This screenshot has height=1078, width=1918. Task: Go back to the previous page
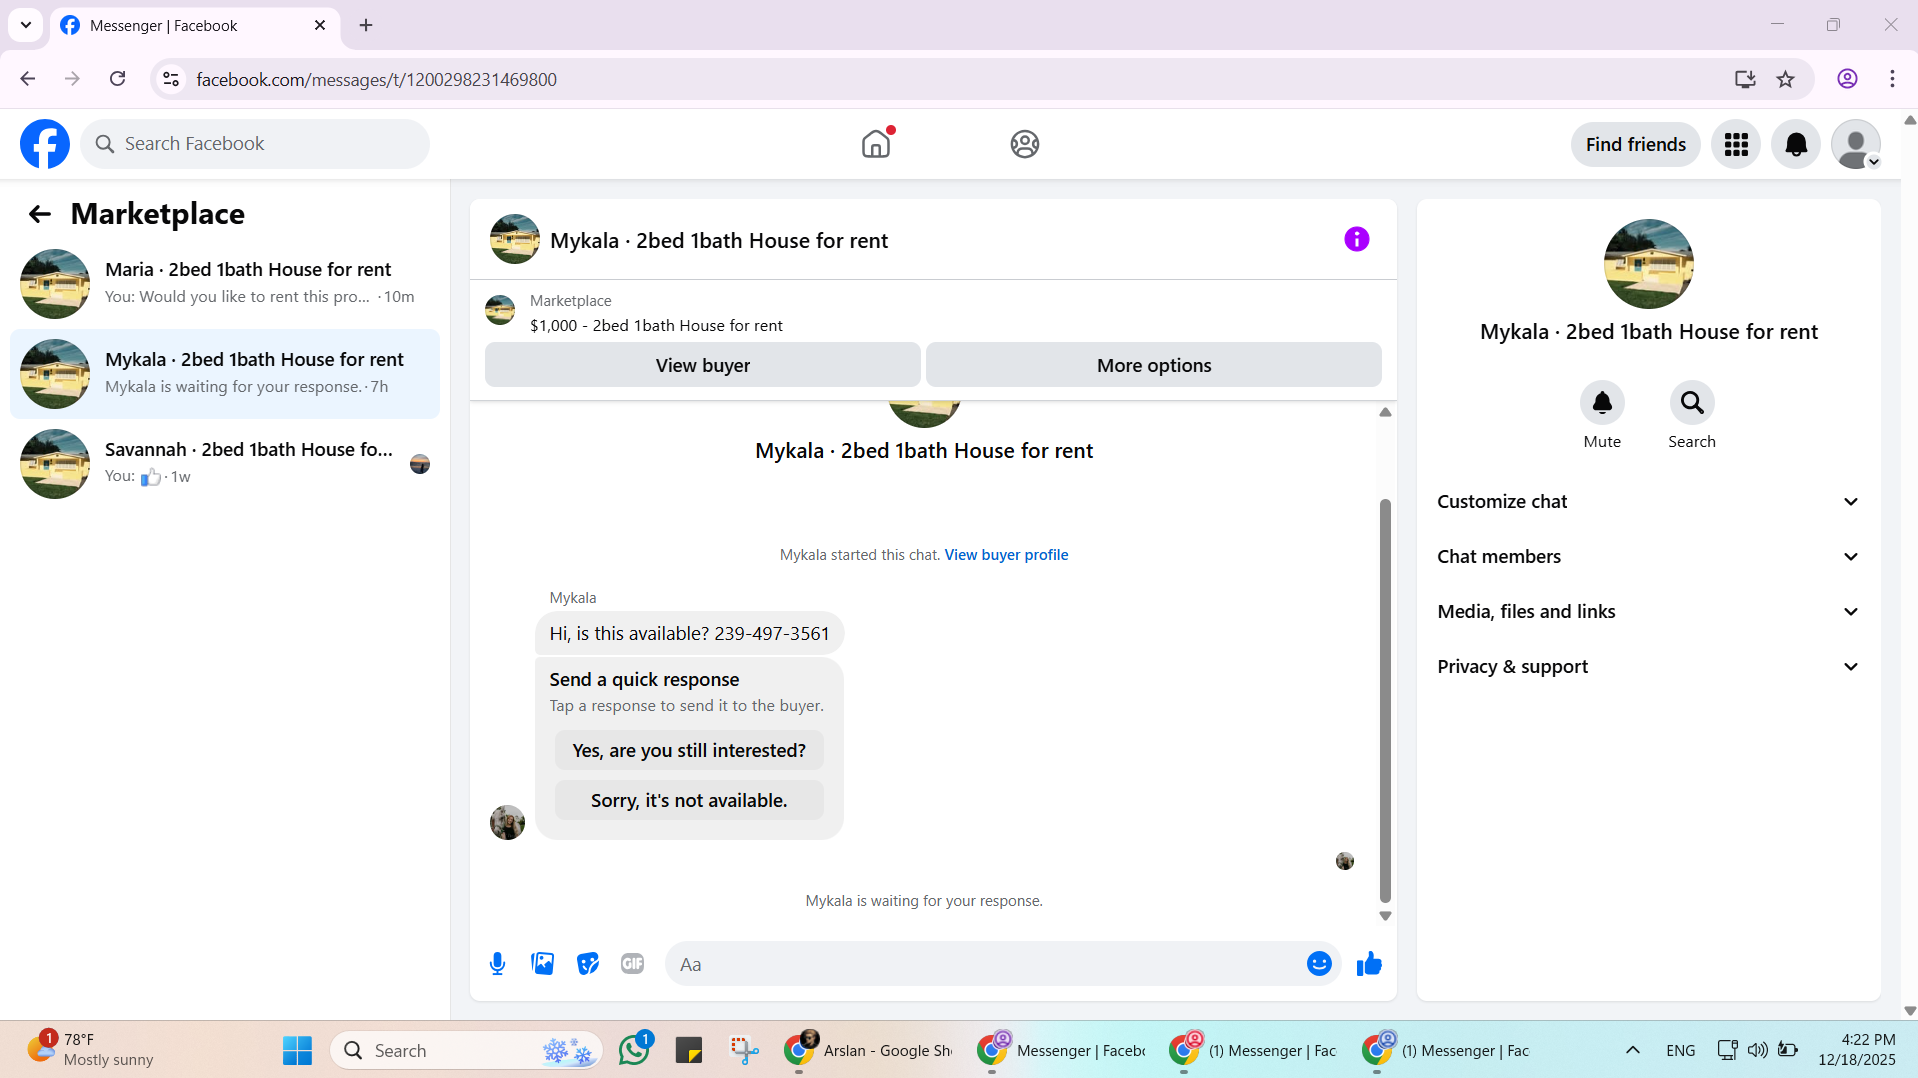coord(28,79)
